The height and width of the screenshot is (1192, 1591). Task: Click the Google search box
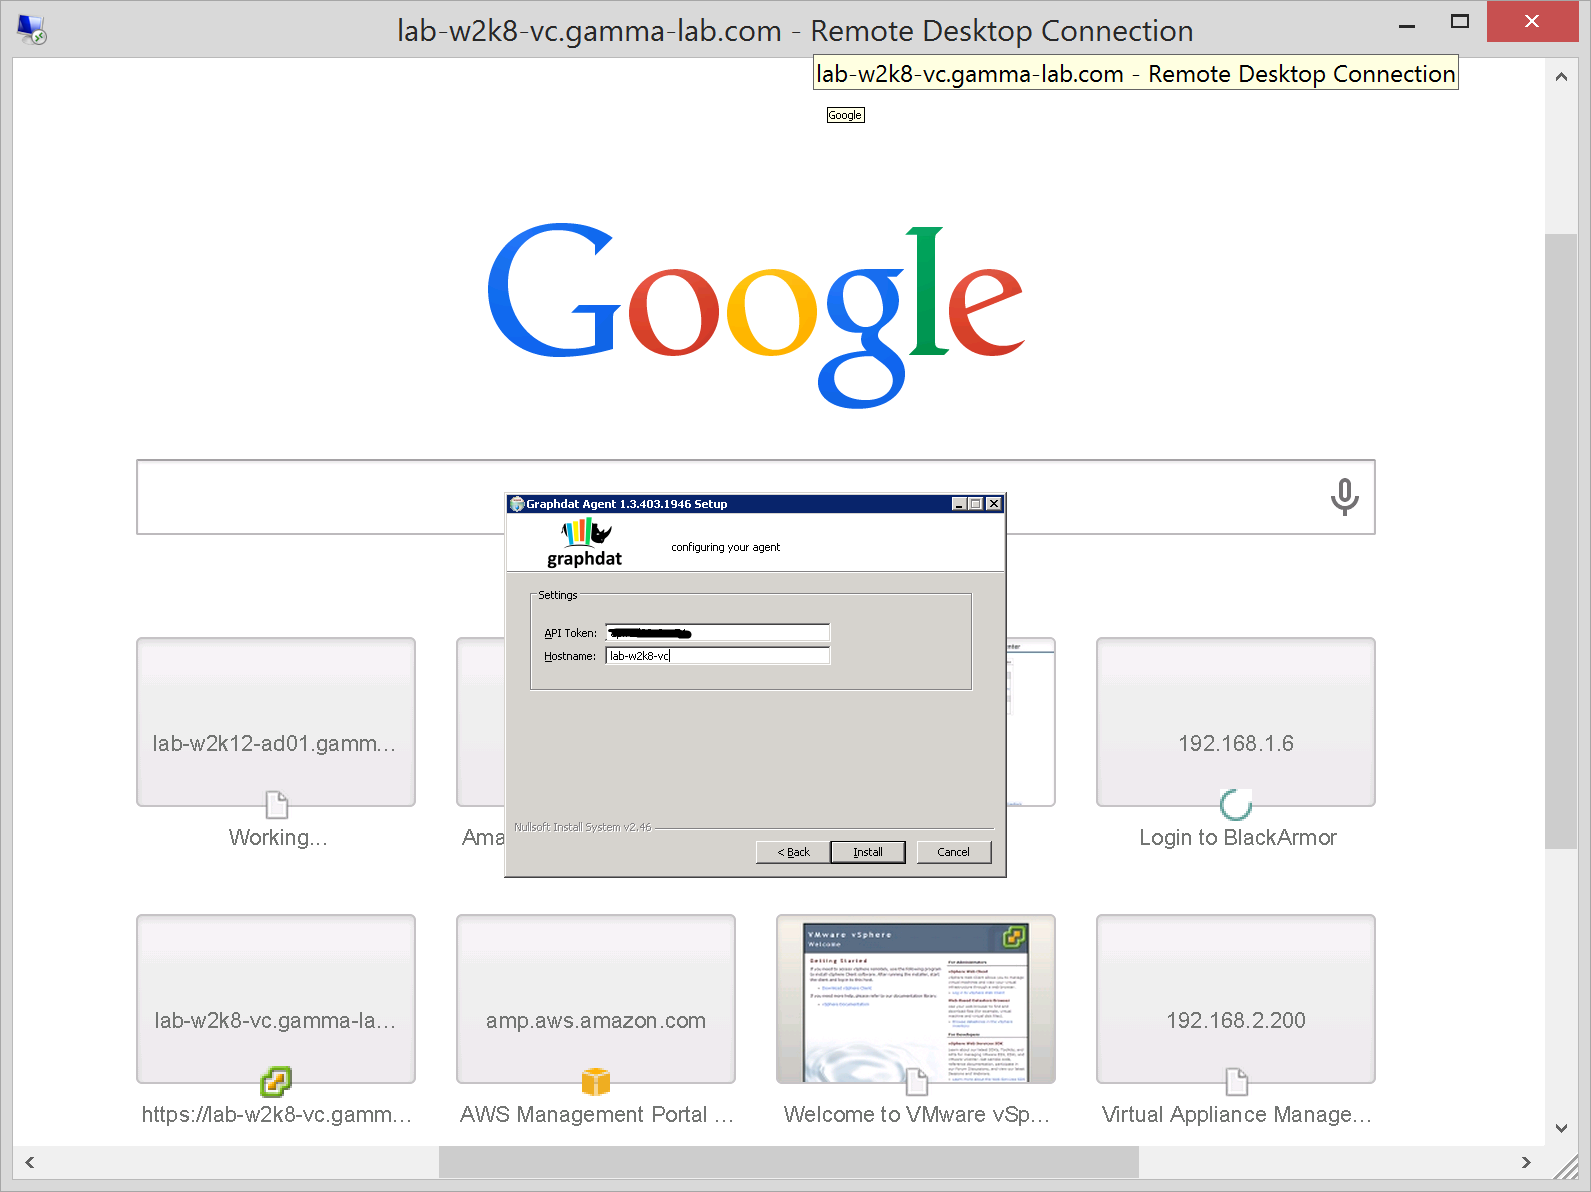click(320, 497)
